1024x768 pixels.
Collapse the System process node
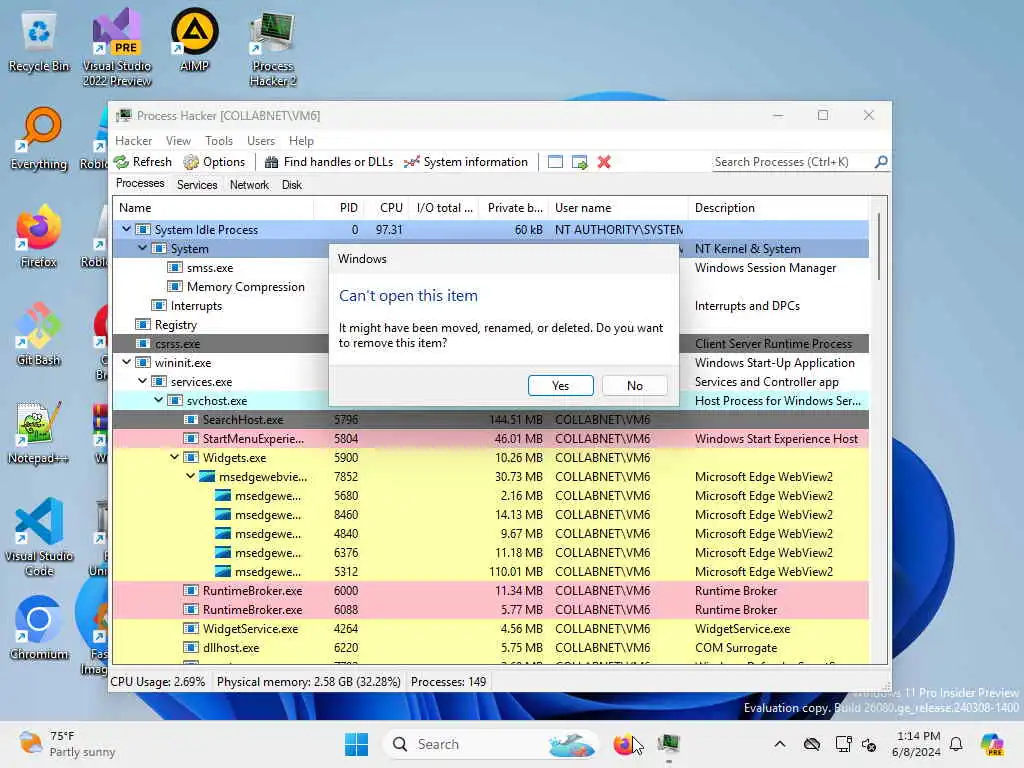(x=142, y=248)
